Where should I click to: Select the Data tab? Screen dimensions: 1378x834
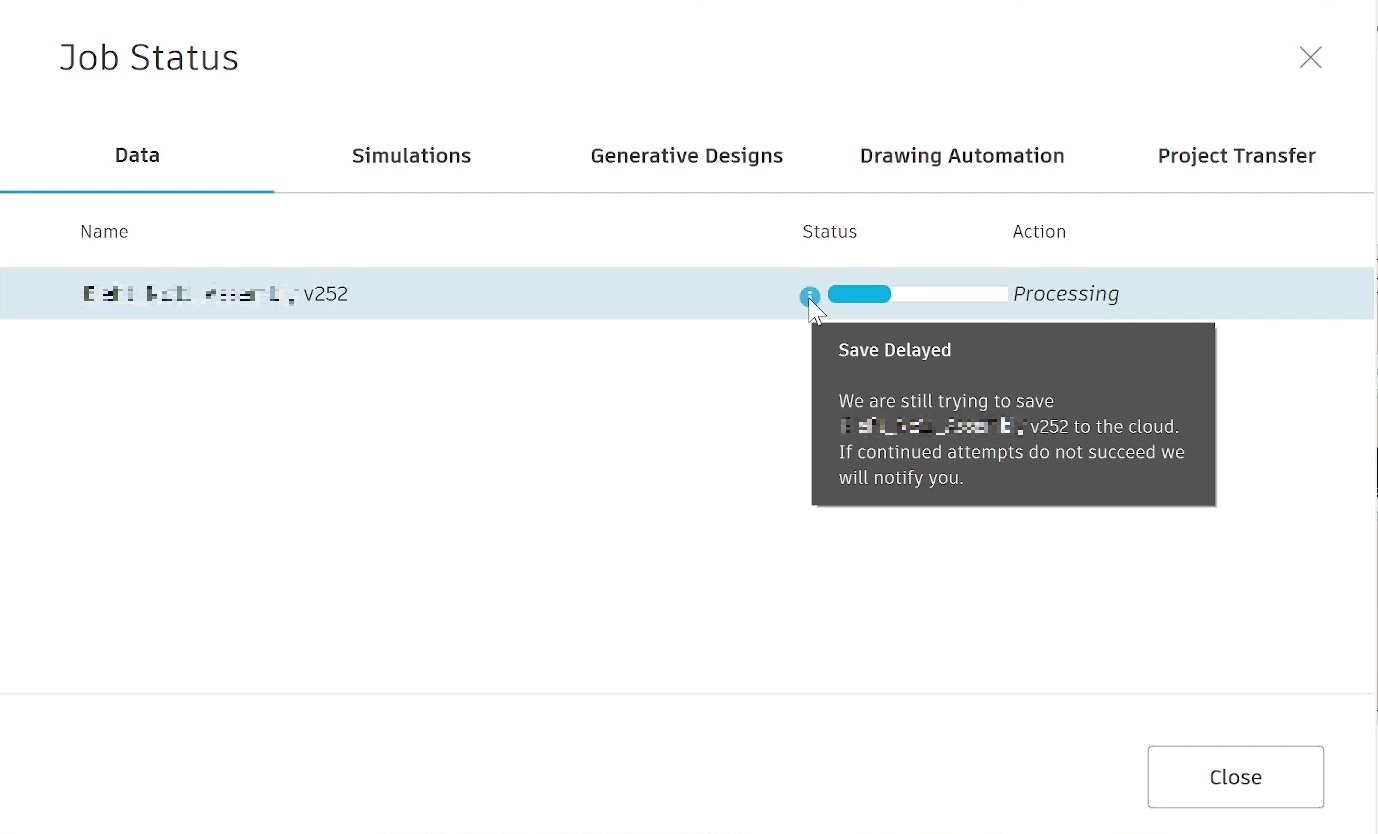[137, 156]
